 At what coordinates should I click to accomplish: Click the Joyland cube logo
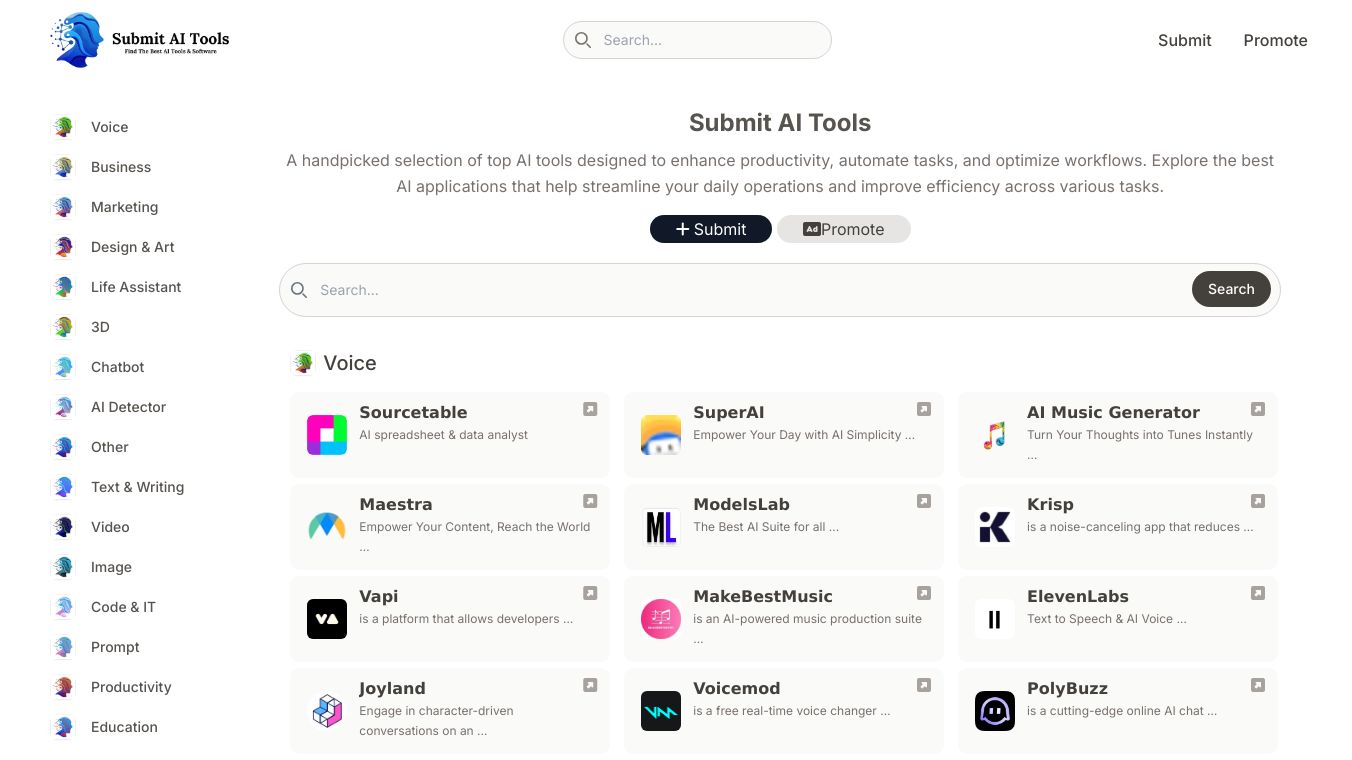(x=327, y=711)
